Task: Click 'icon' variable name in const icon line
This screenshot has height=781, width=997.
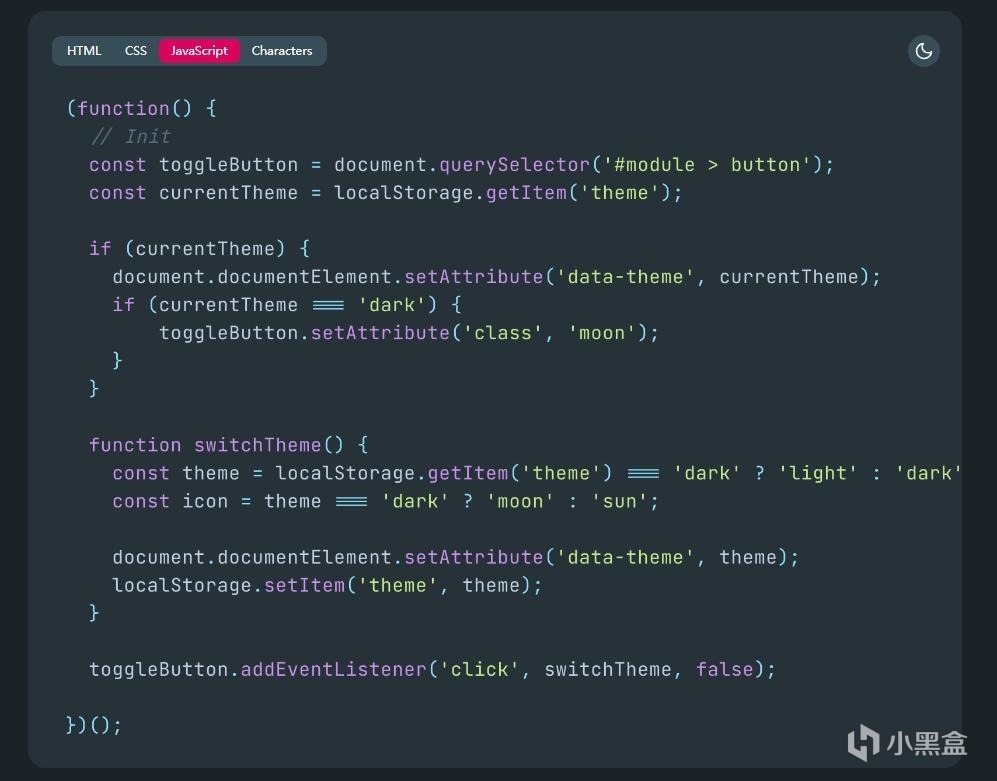Action: coord(205,501)
